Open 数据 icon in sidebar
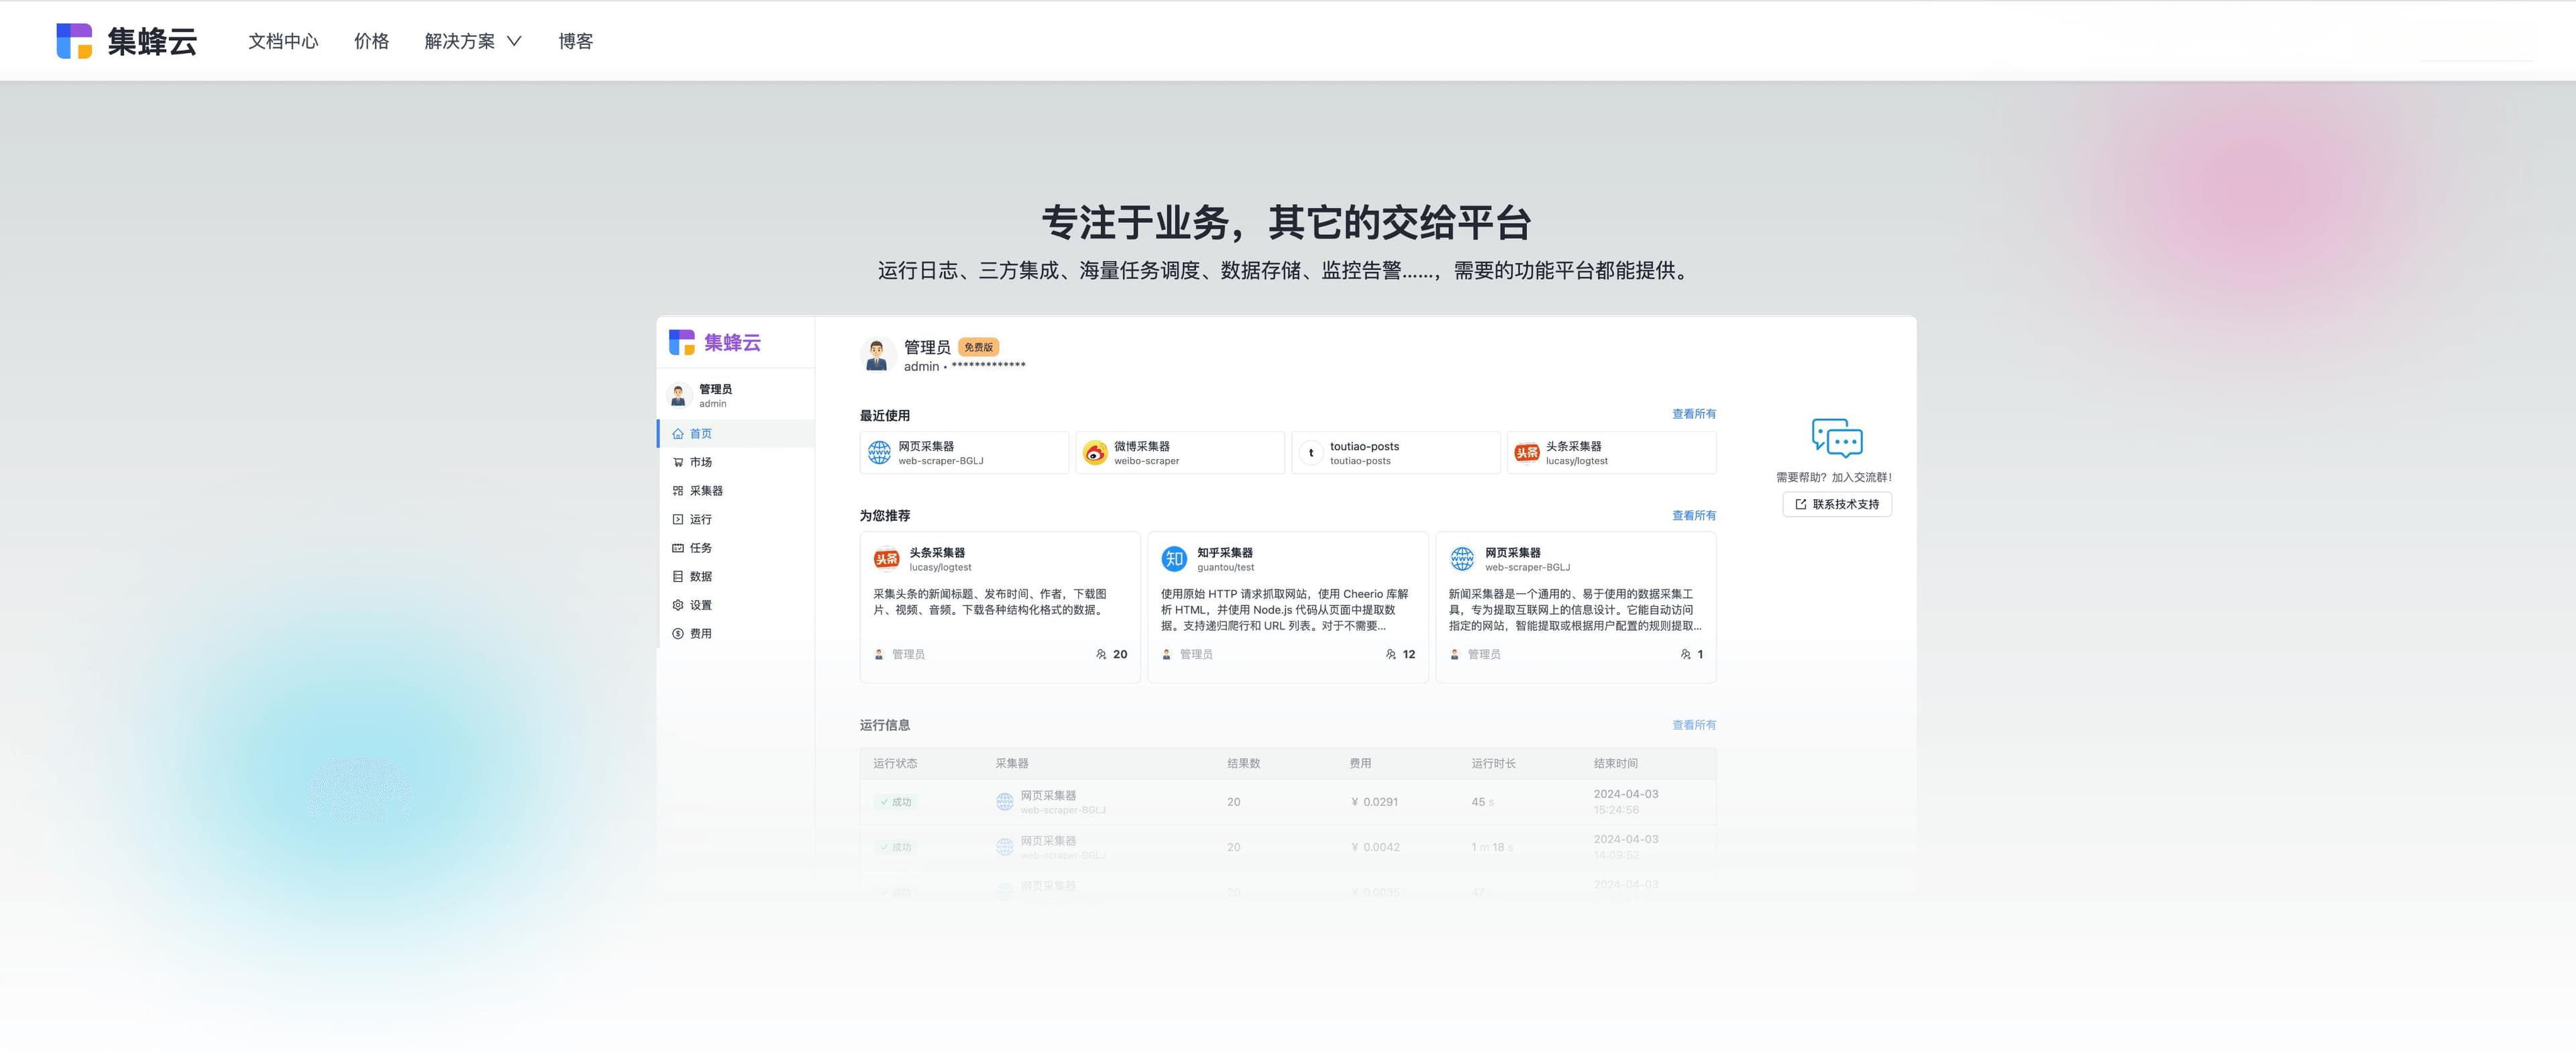Image resolution: width=2576 pixels, height=1053 pixels. pyautogui.click(x=678, y=576)
